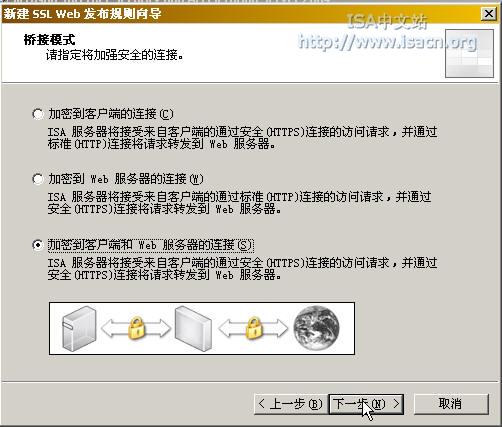Go back with the 上一步(B) button
Screen dimensions: 502x427
tap(291, 404)
